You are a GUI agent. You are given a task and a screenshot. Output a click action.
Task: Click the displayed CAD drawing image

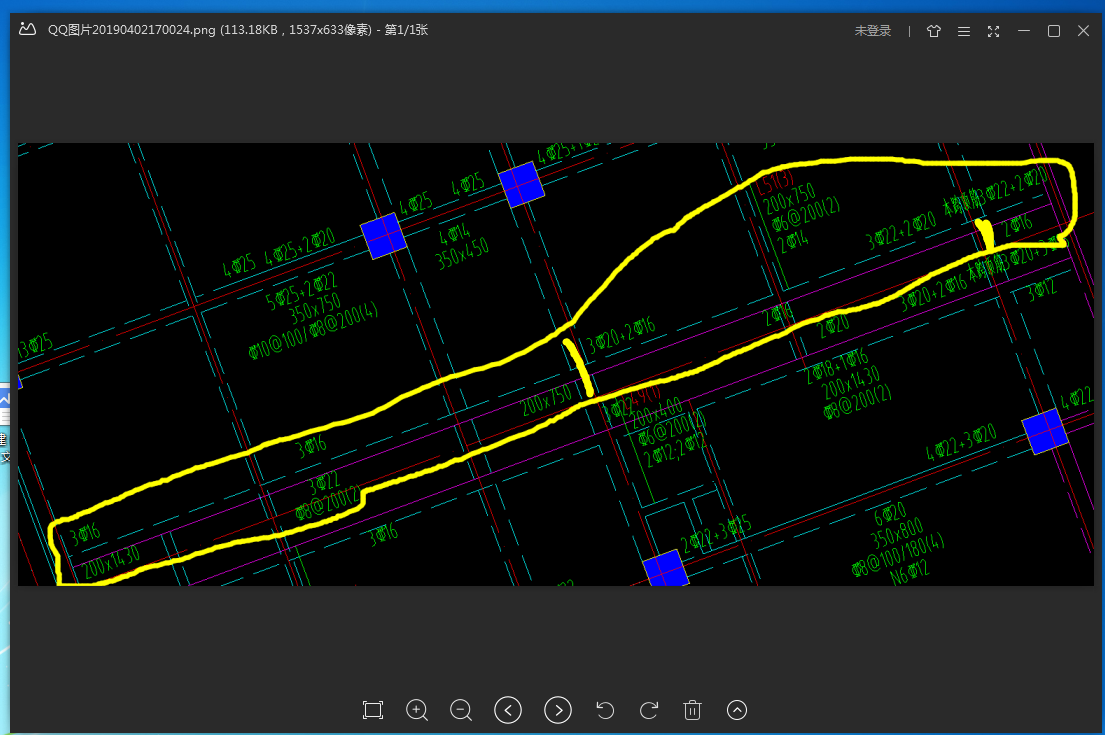[555, 364]
